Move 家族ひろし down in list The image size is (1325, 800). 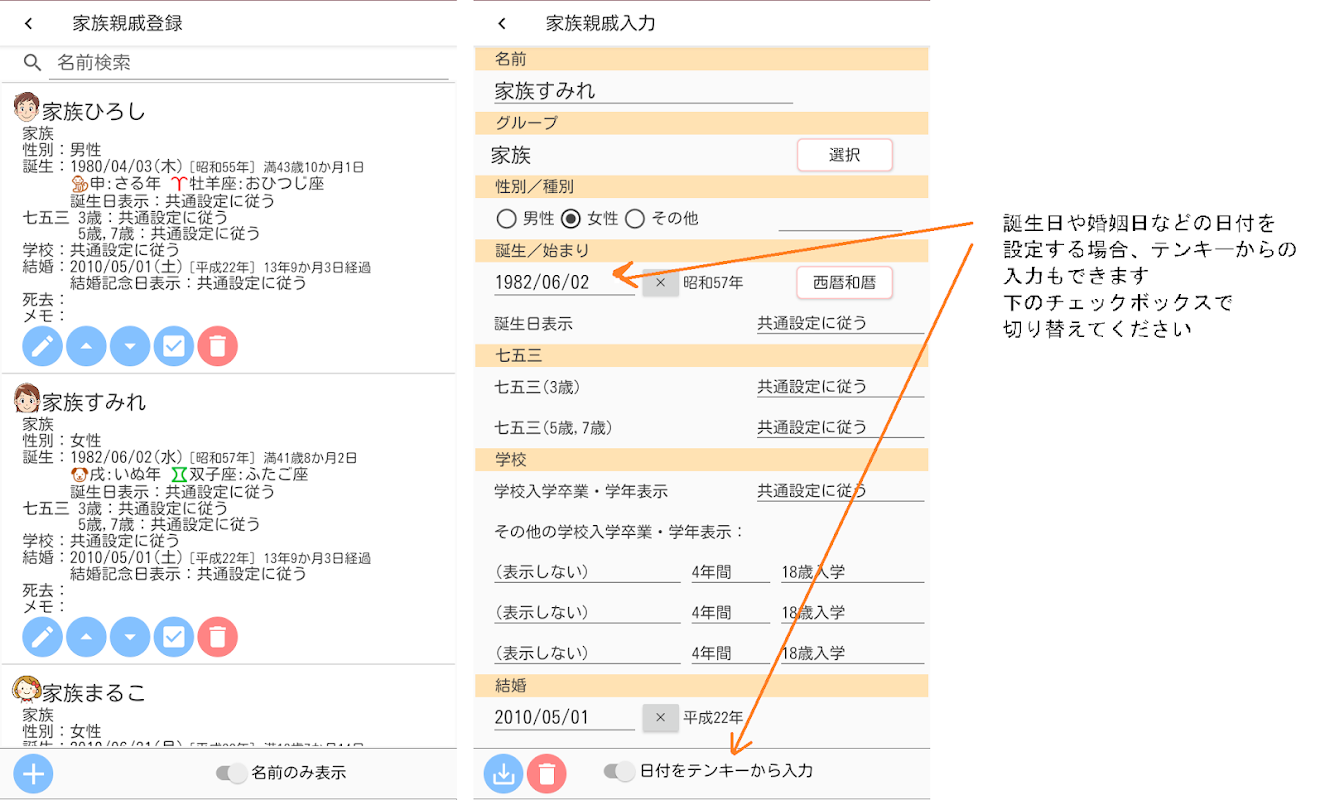(x=130, y=347)
